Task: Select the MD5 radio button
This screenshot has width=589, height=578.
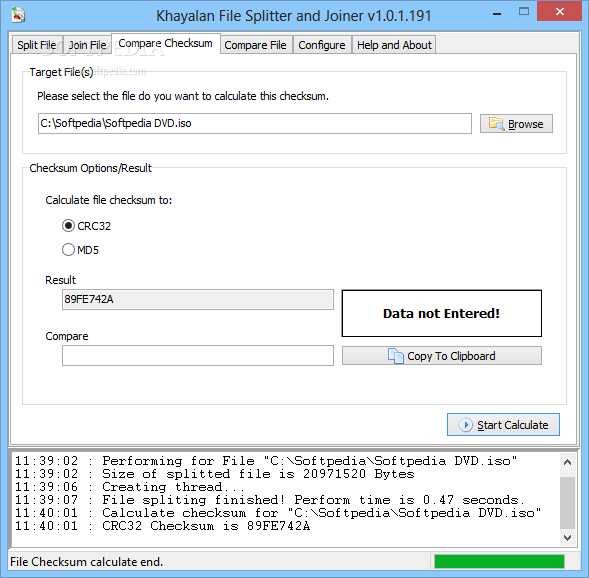Action: 68,250
